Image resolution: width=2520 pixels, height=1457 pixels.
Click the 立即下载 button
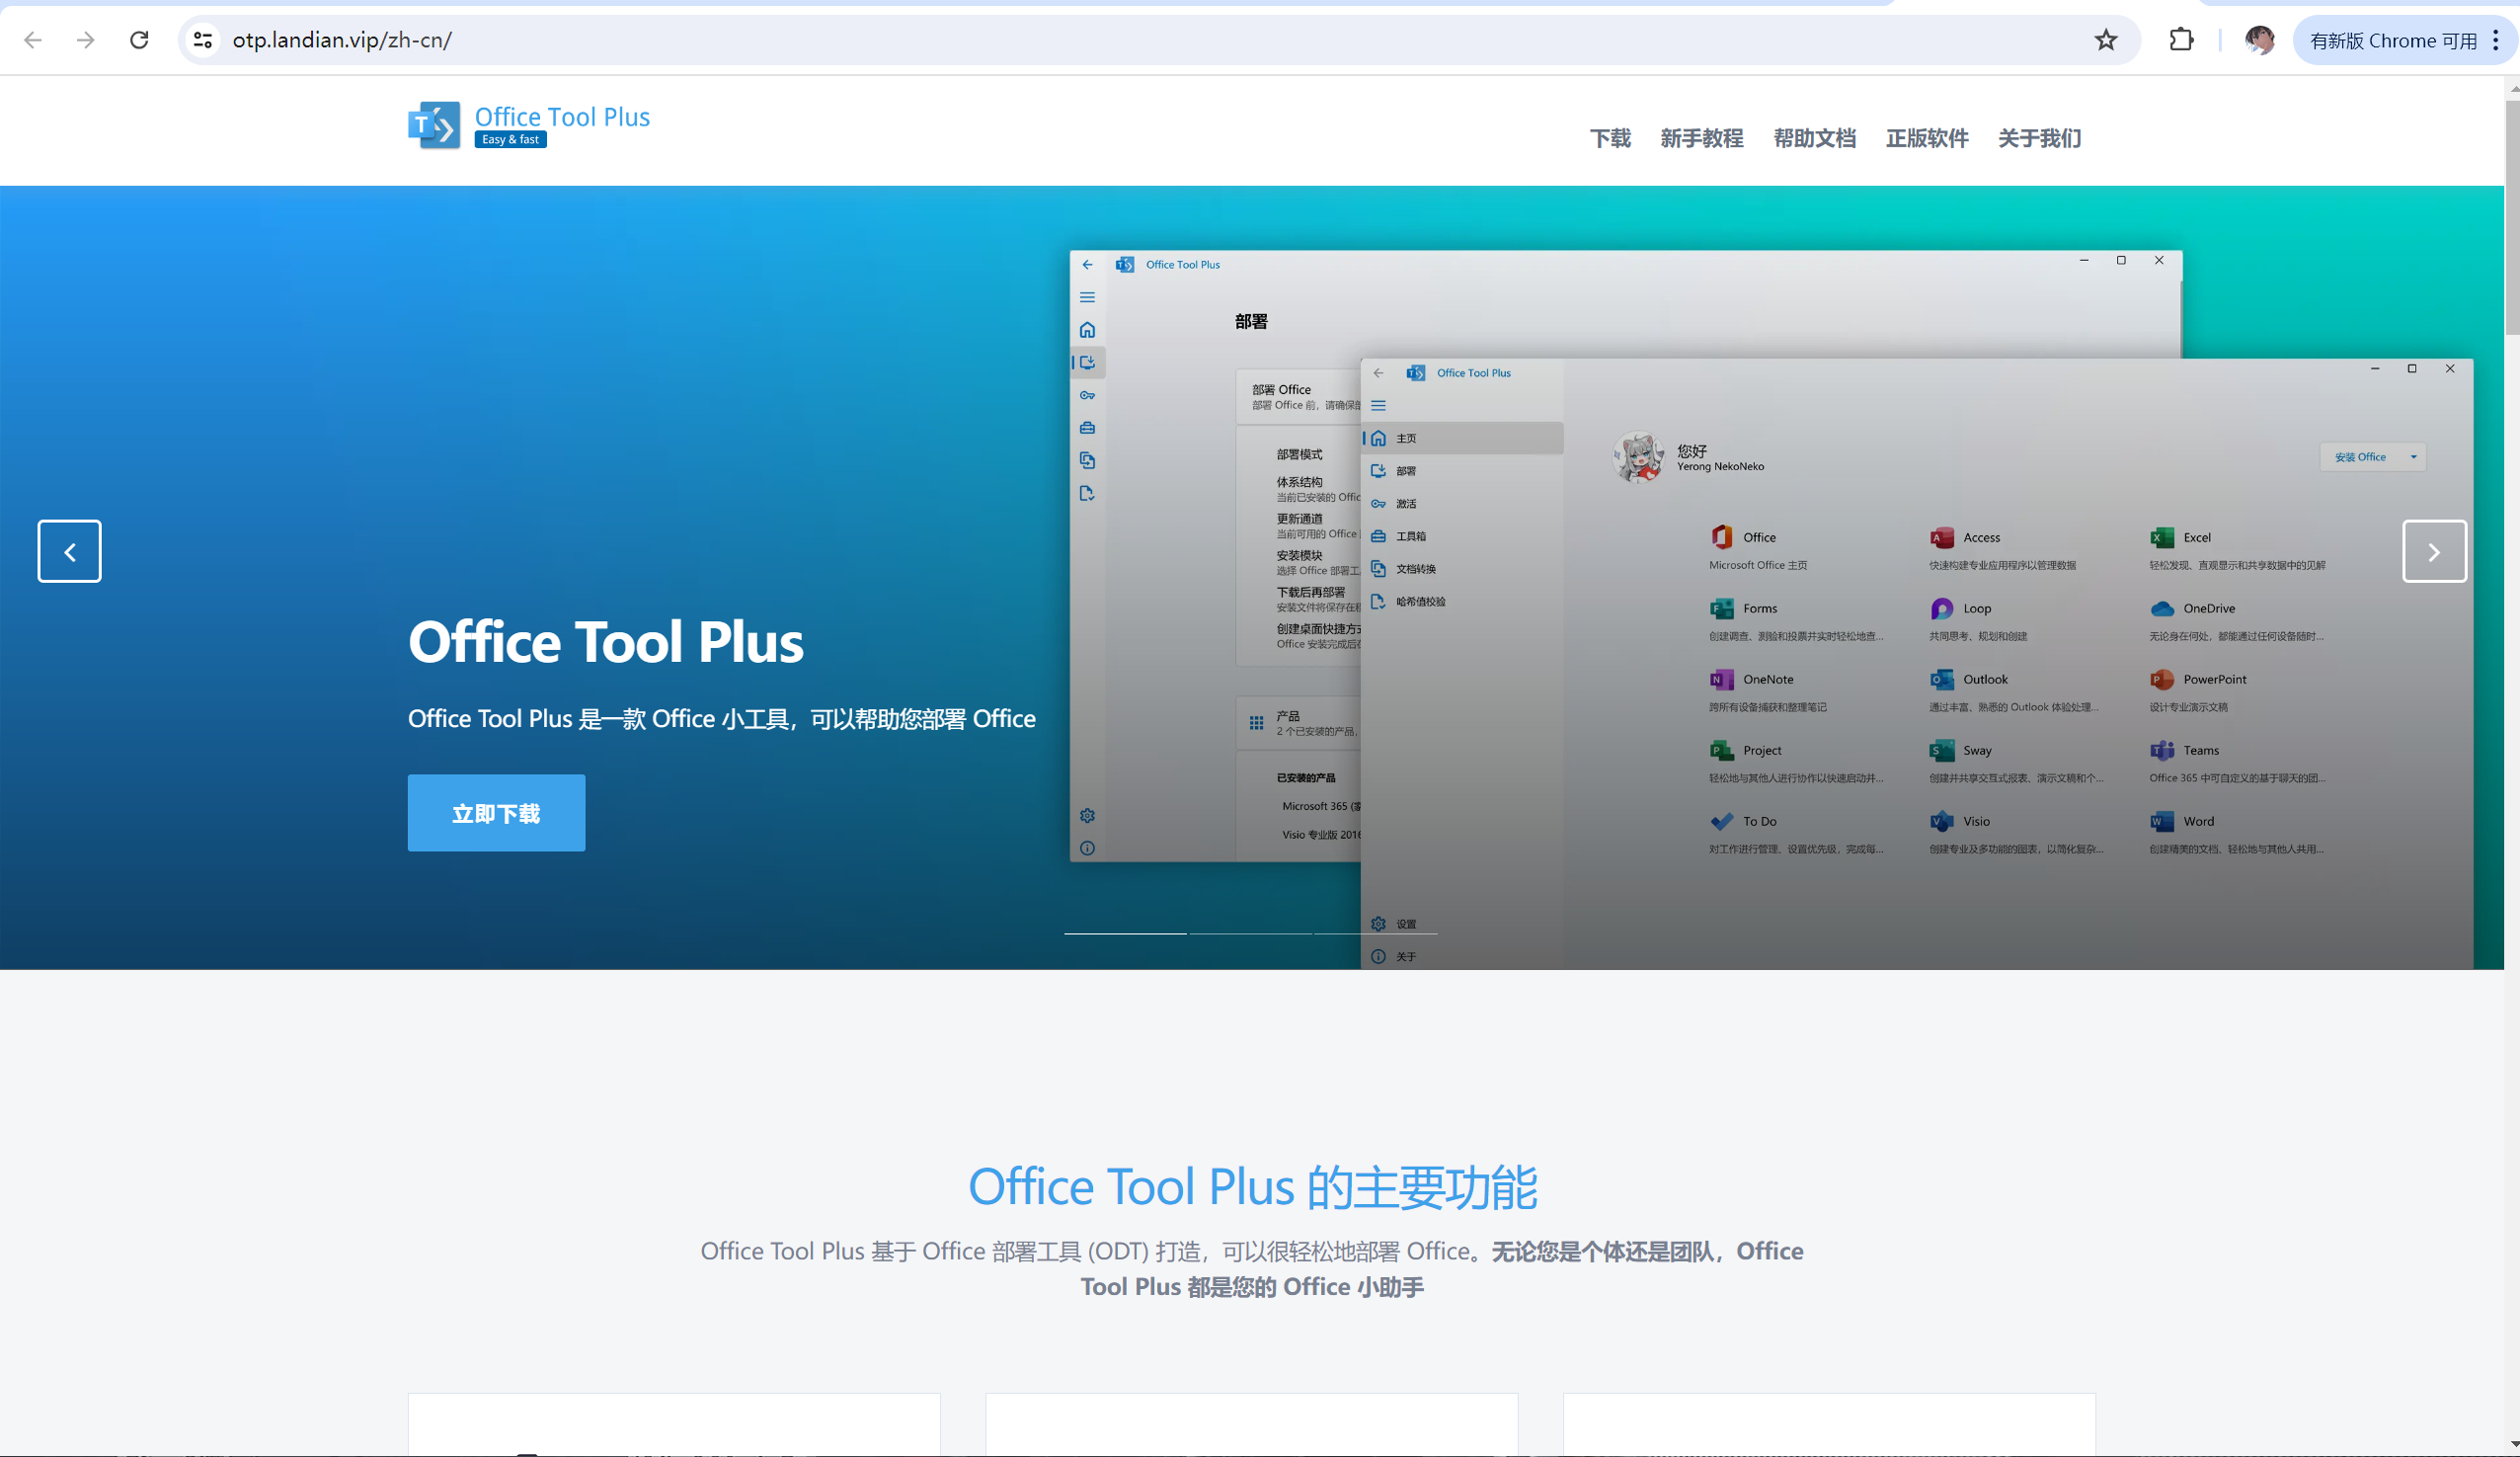(x=496, y=813)
